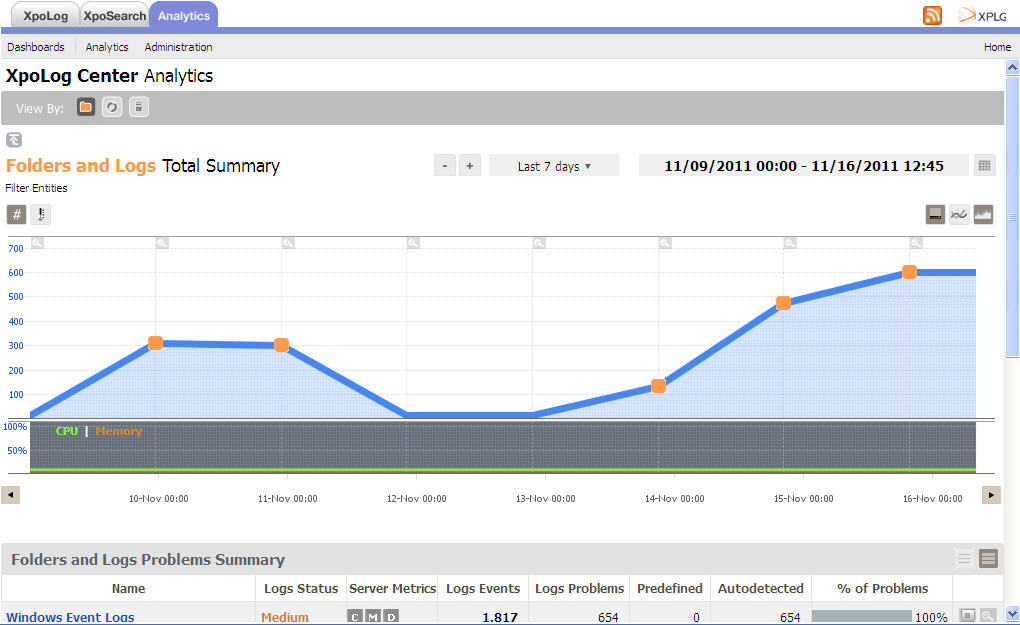Toggle the problems severity display mode

click(40, 214)
